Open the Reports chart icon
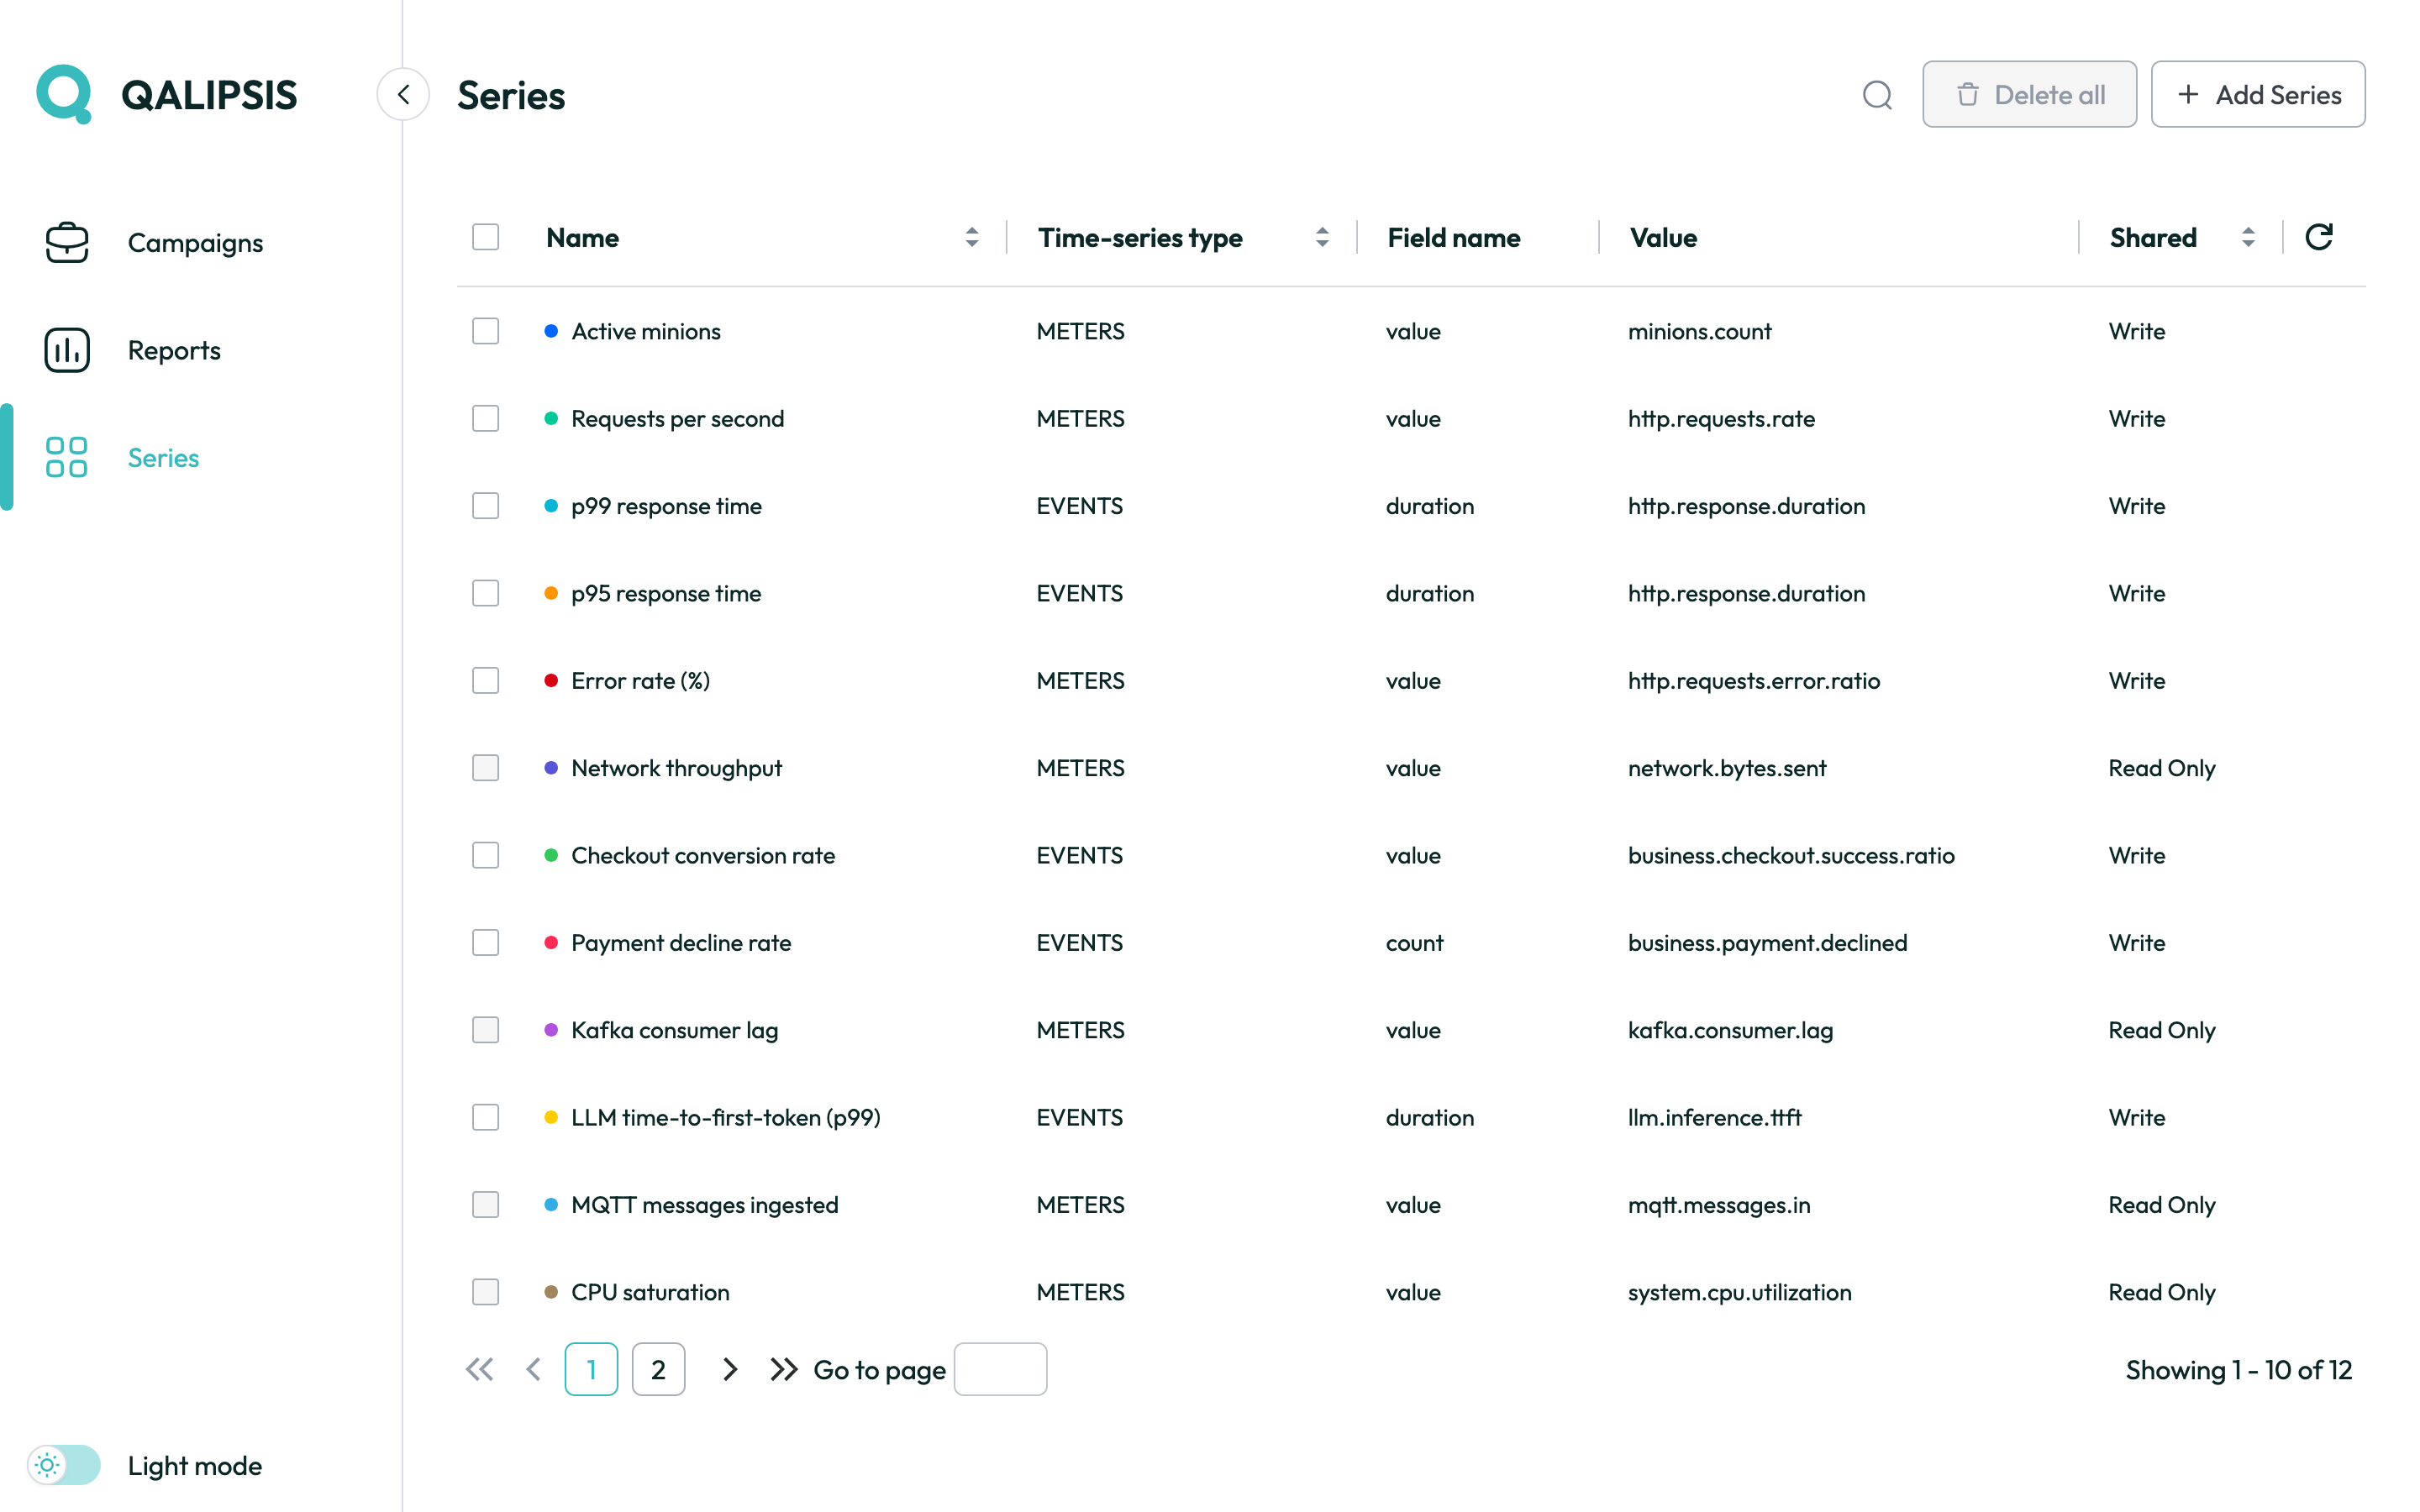The image size is (2420, 1512). 67,350
